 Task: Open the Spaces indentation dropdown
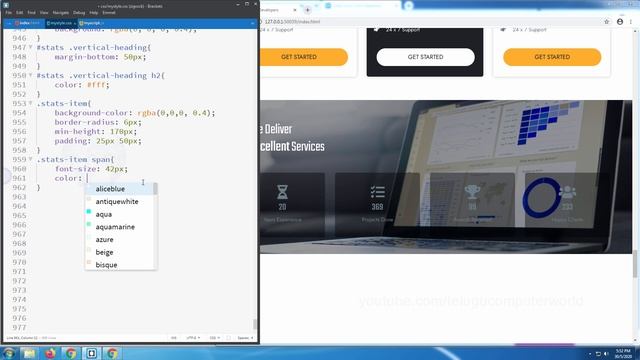click(245, 338)
